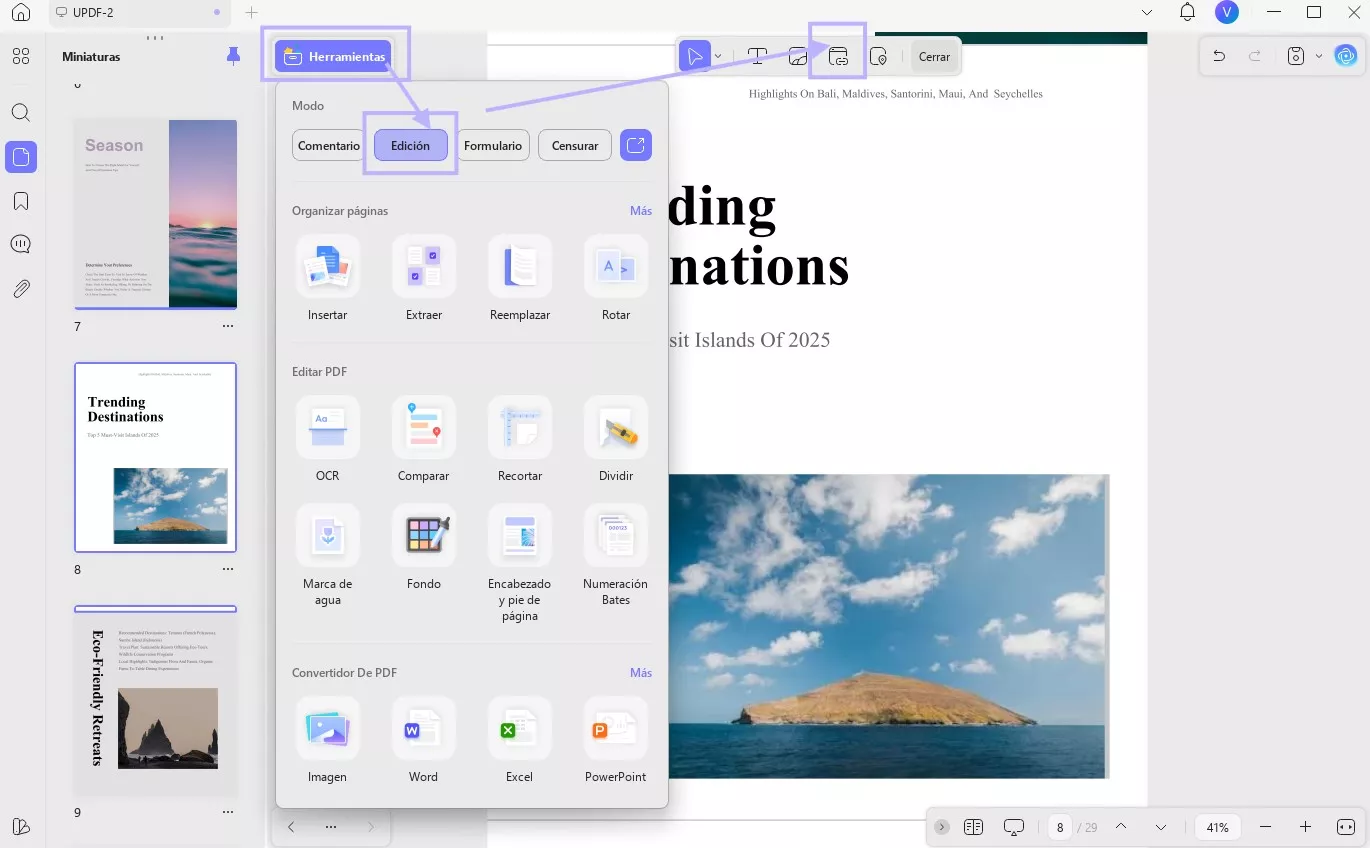1370x848 pixels.
Task: Launch the OCR tool
Action: [x=328, y=439]
